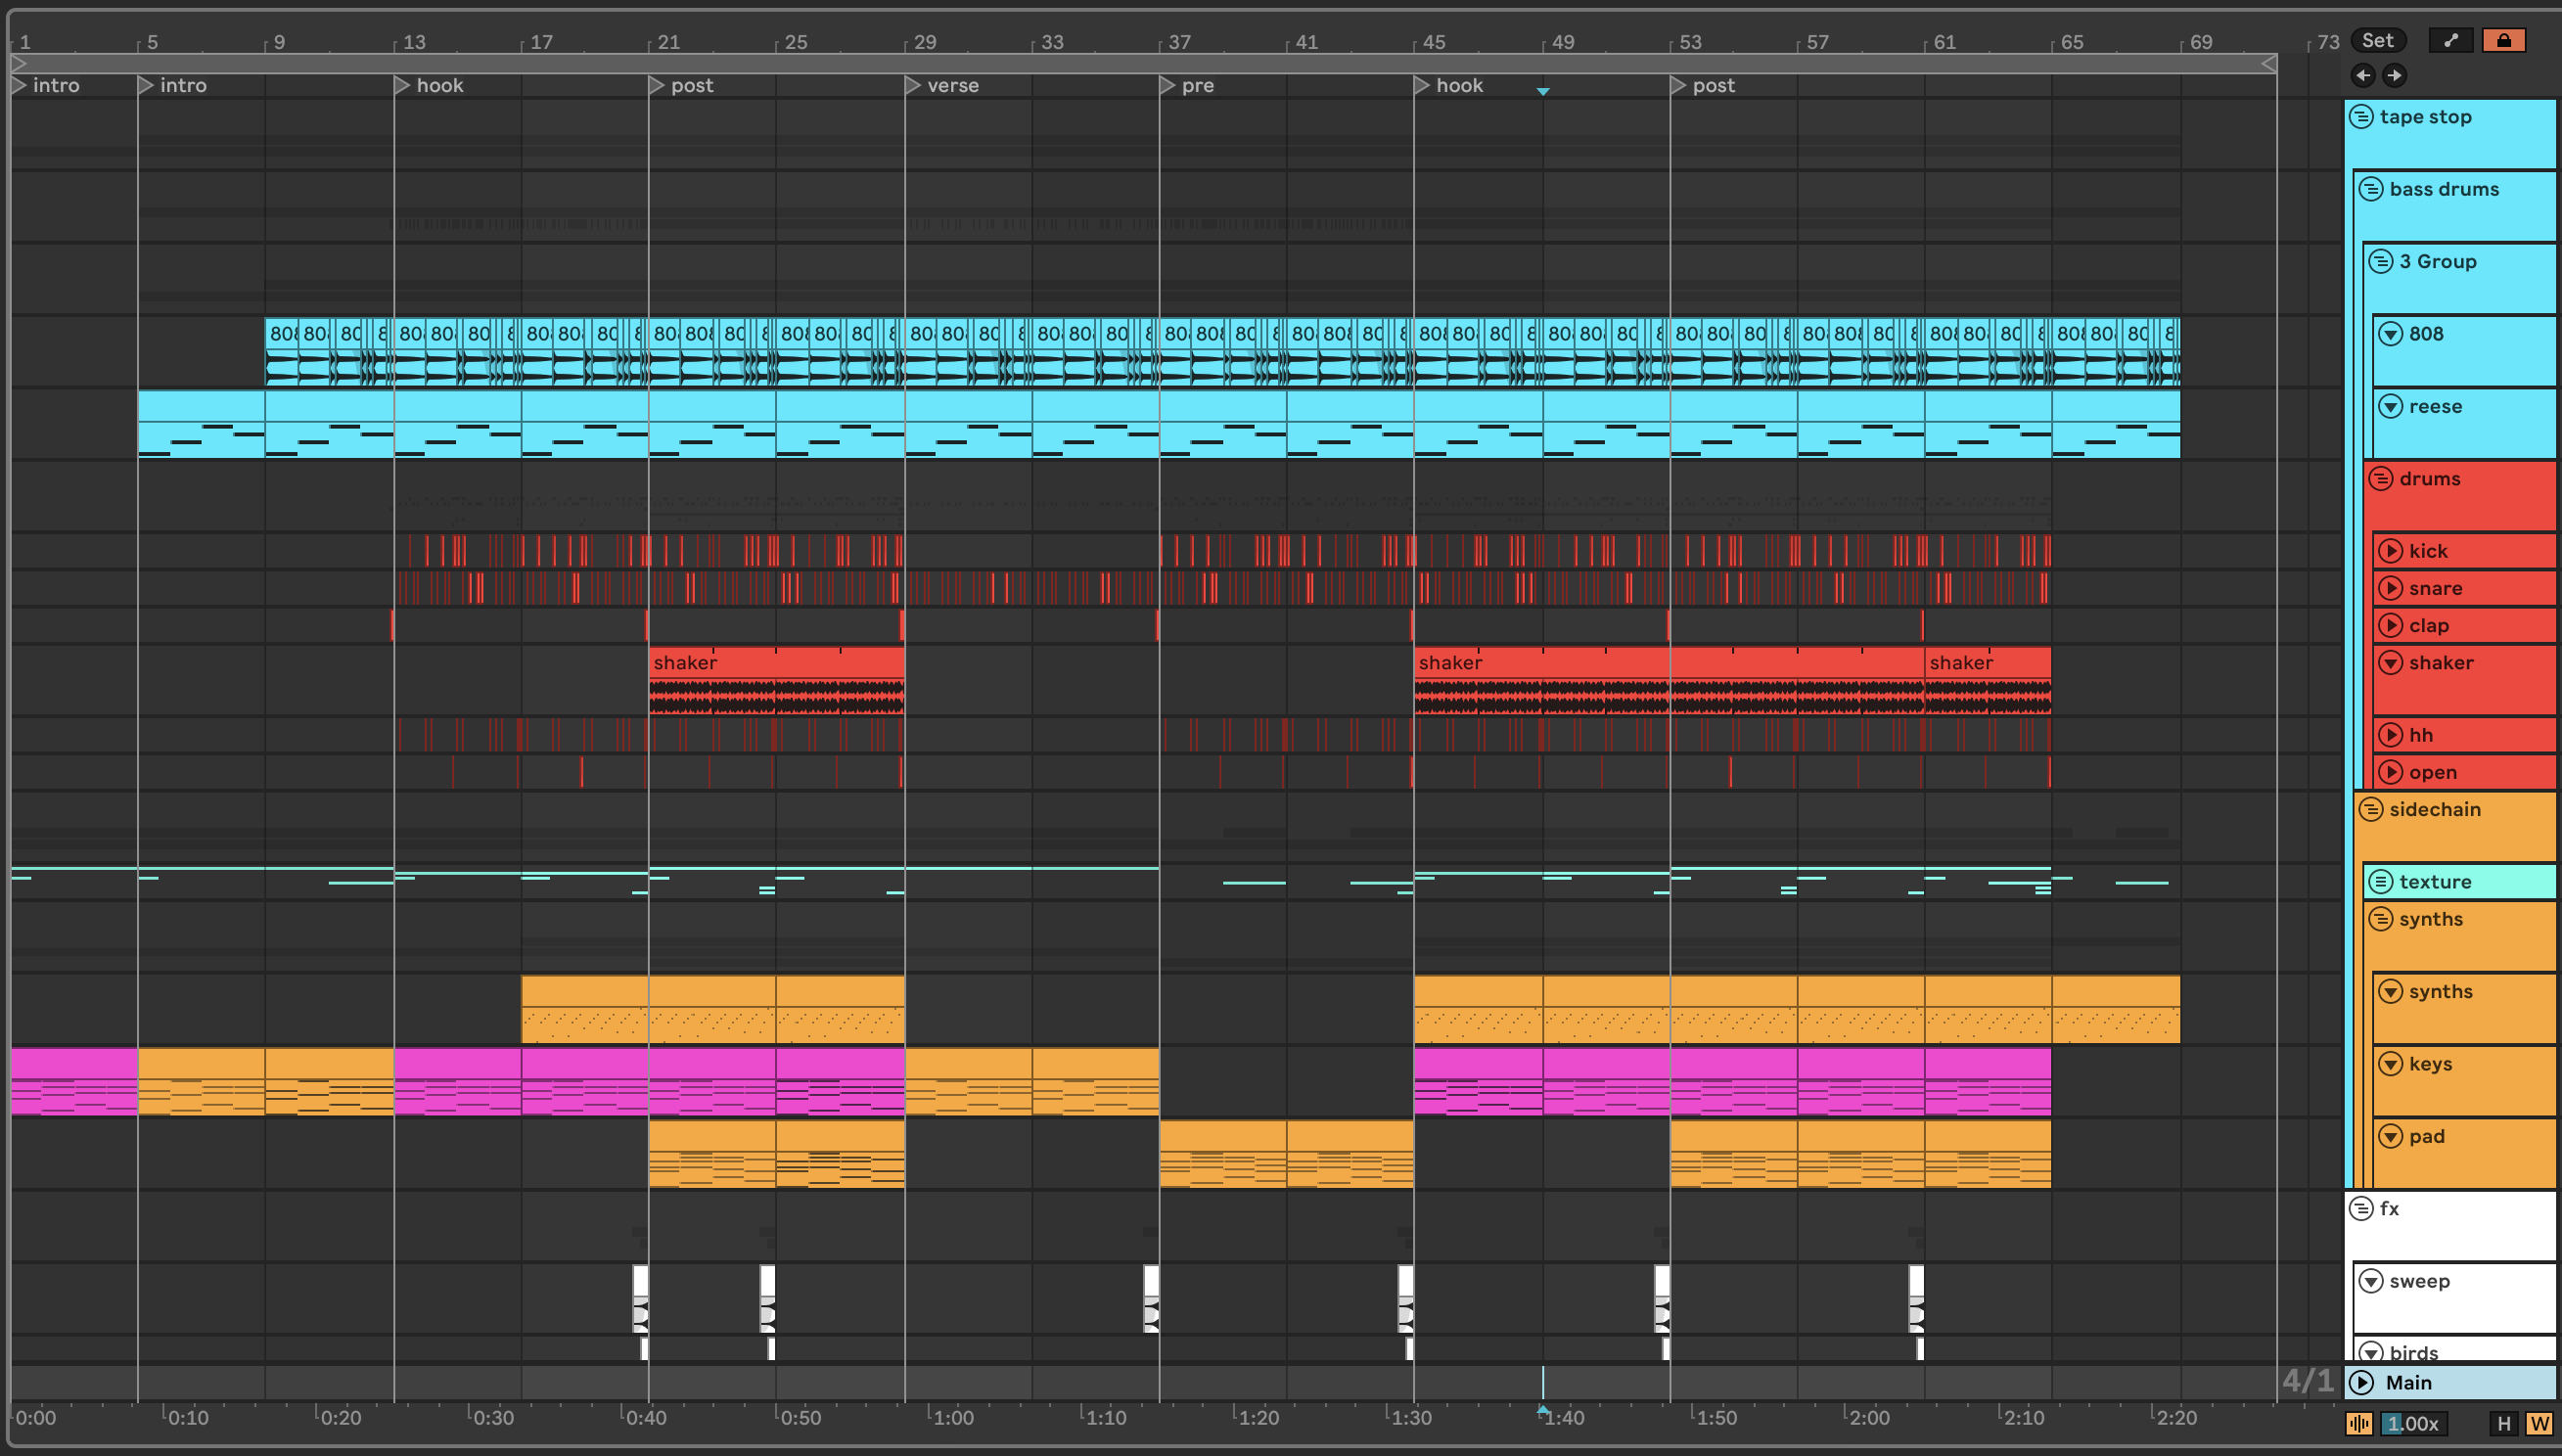
Task: Toggle the automation mode button
Action: [2451, 40]
